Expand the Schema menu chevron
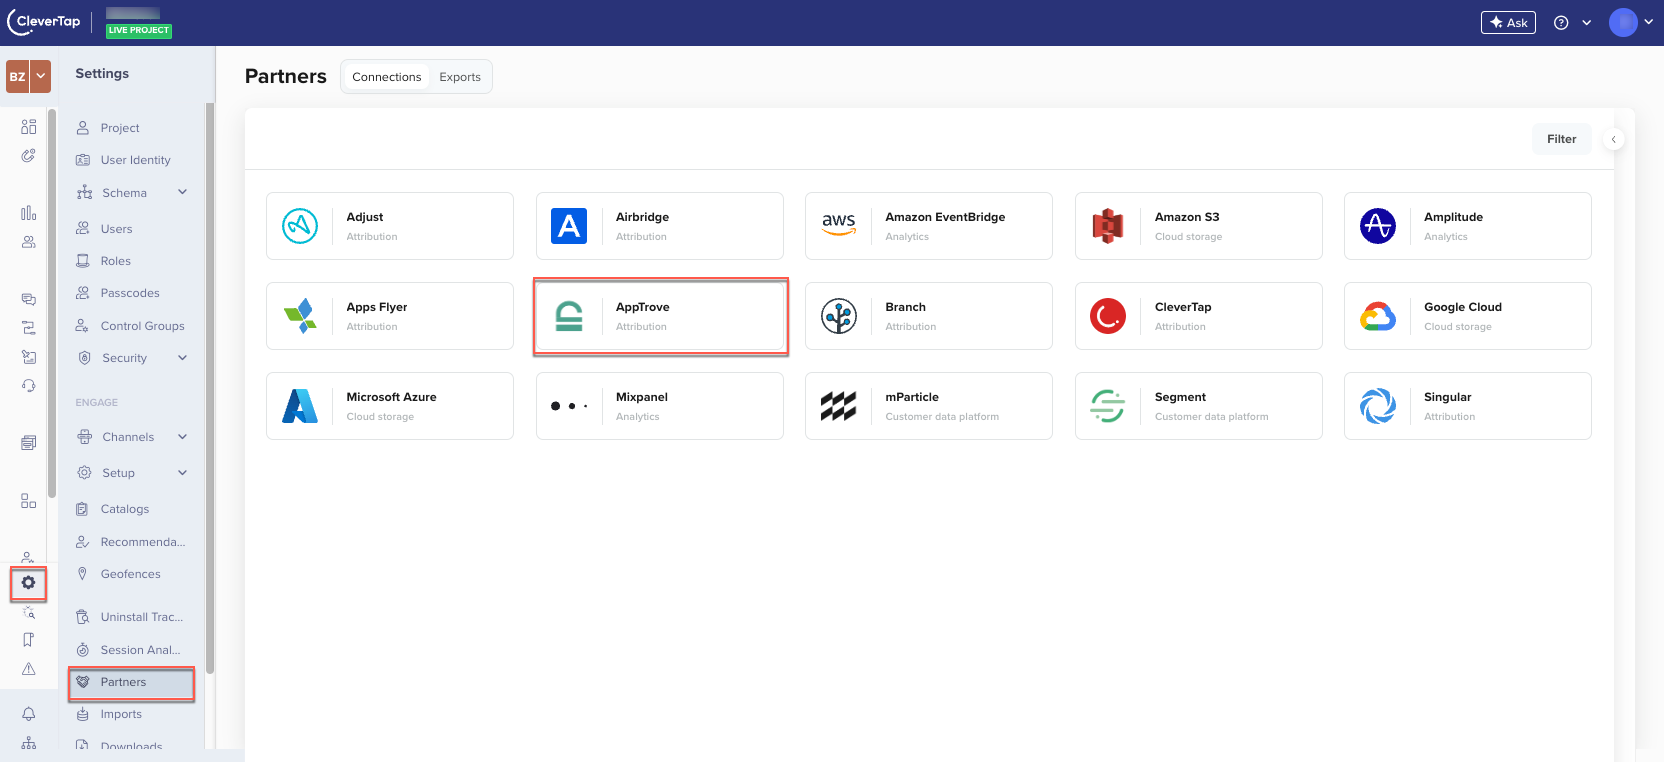 [x=182, y=192]
